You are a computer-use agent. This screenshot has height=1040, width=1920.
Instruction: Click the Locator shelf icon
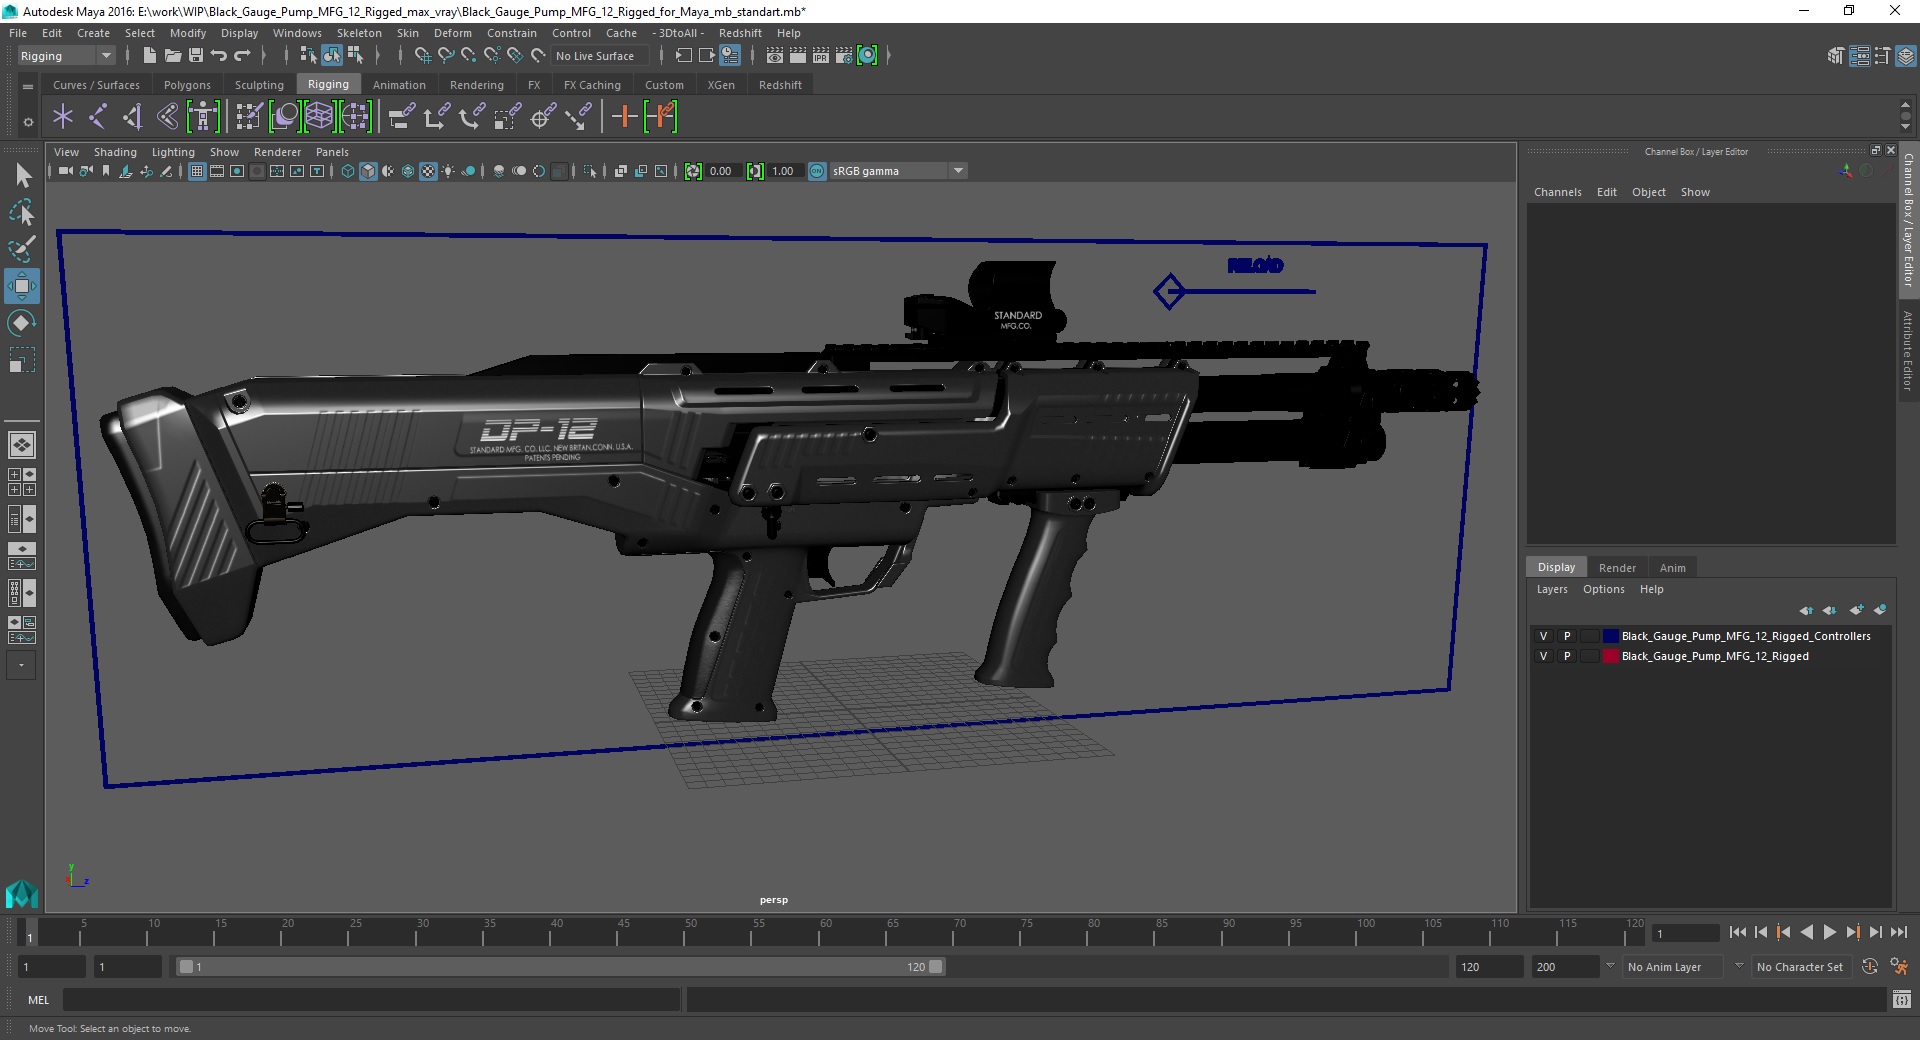click(x=63, y=117)
